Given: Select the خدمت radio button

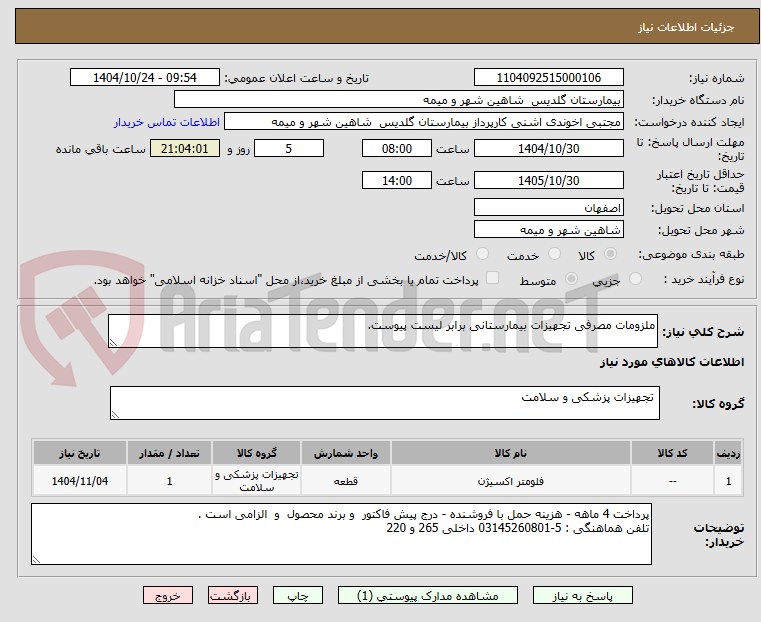Looking at the screenshot, I should [554, 254].
